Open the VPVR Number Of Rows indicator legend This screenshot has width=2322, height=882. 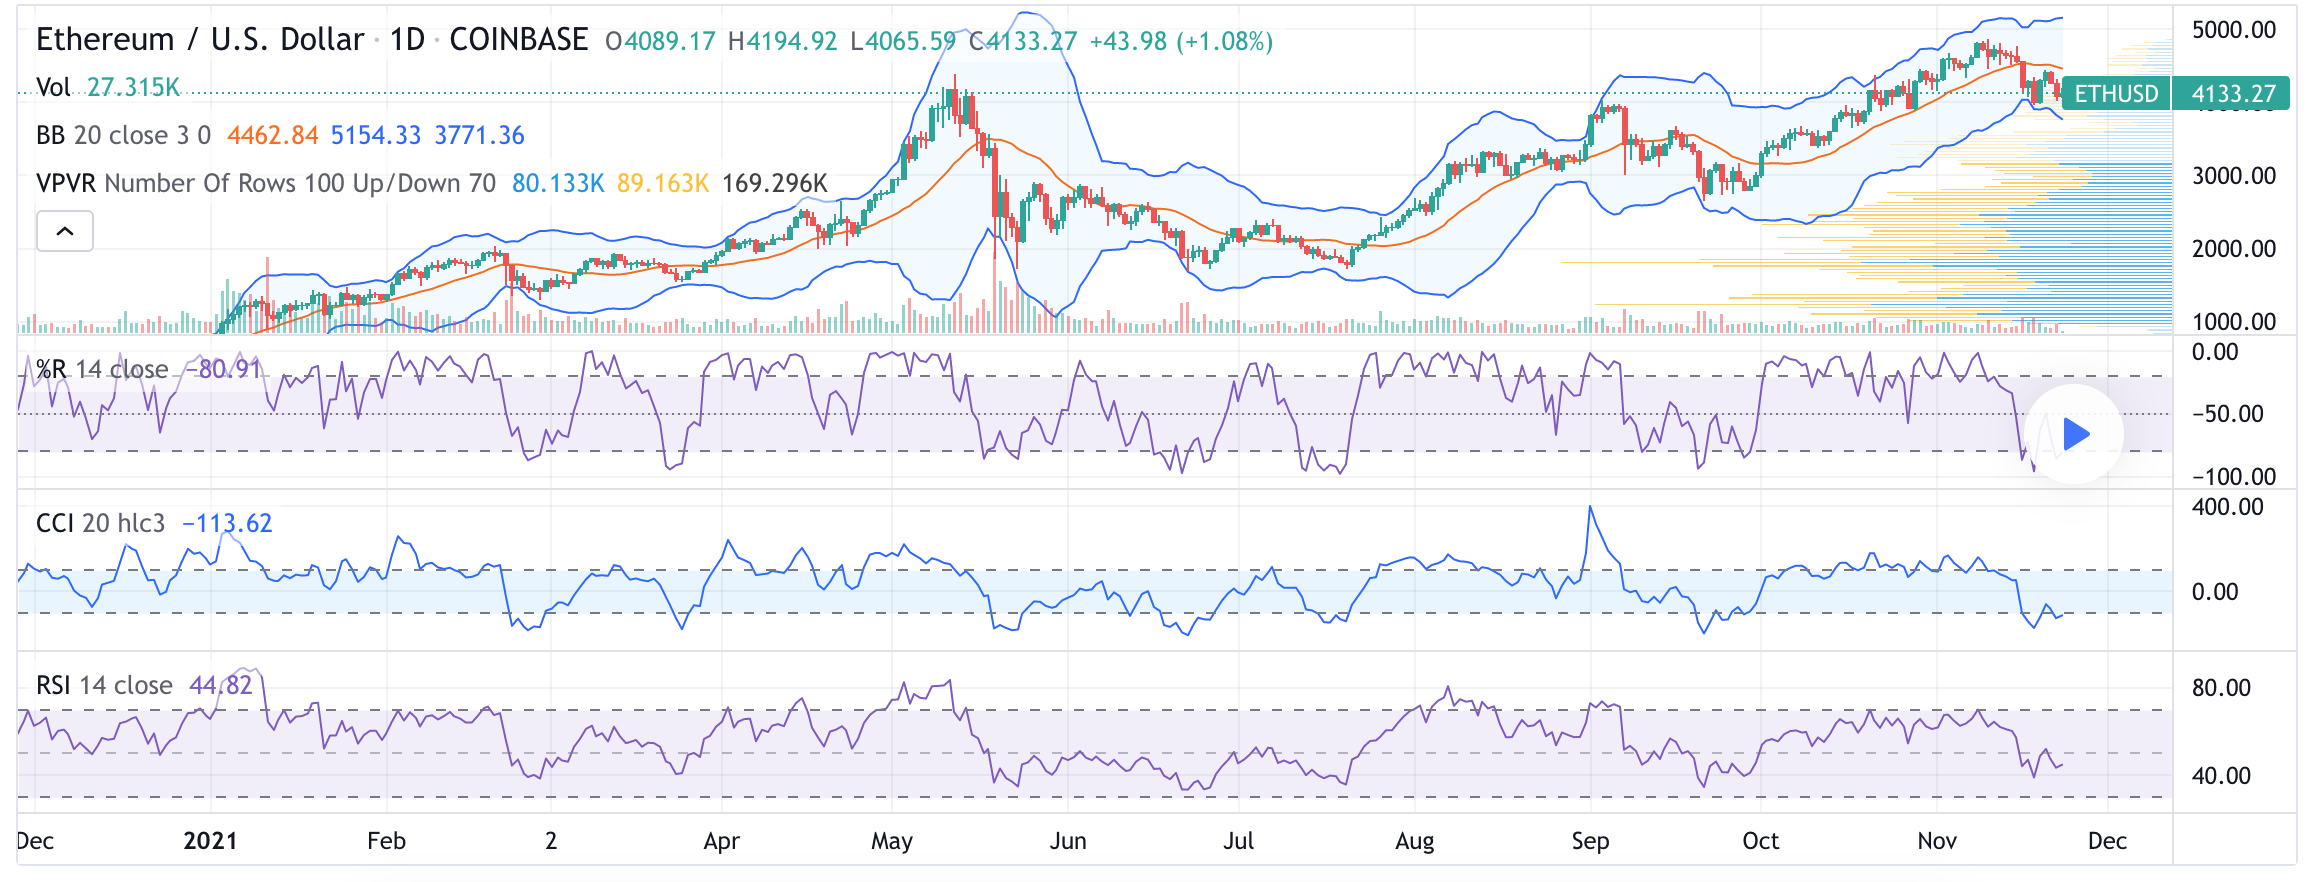(265, 184)
